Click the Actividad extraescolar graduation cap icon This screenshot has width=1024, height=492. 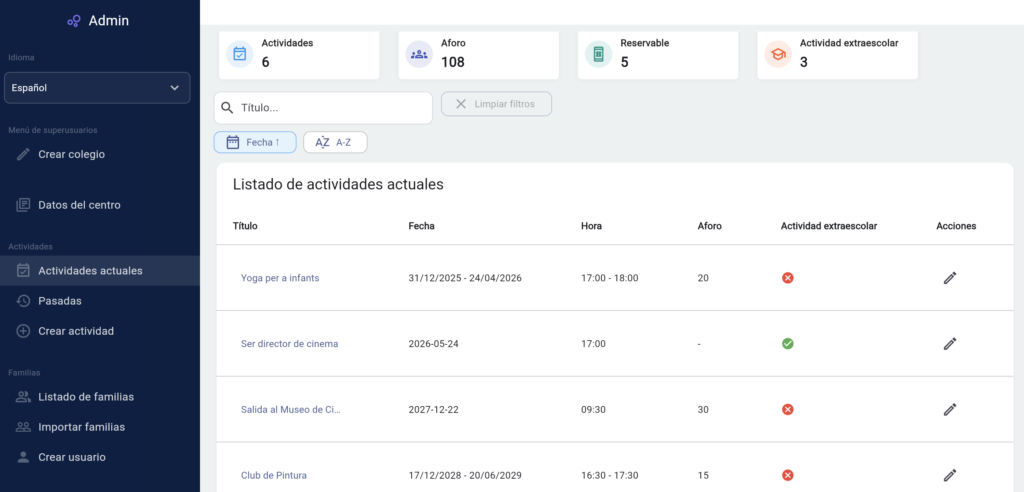pos(778,54)
